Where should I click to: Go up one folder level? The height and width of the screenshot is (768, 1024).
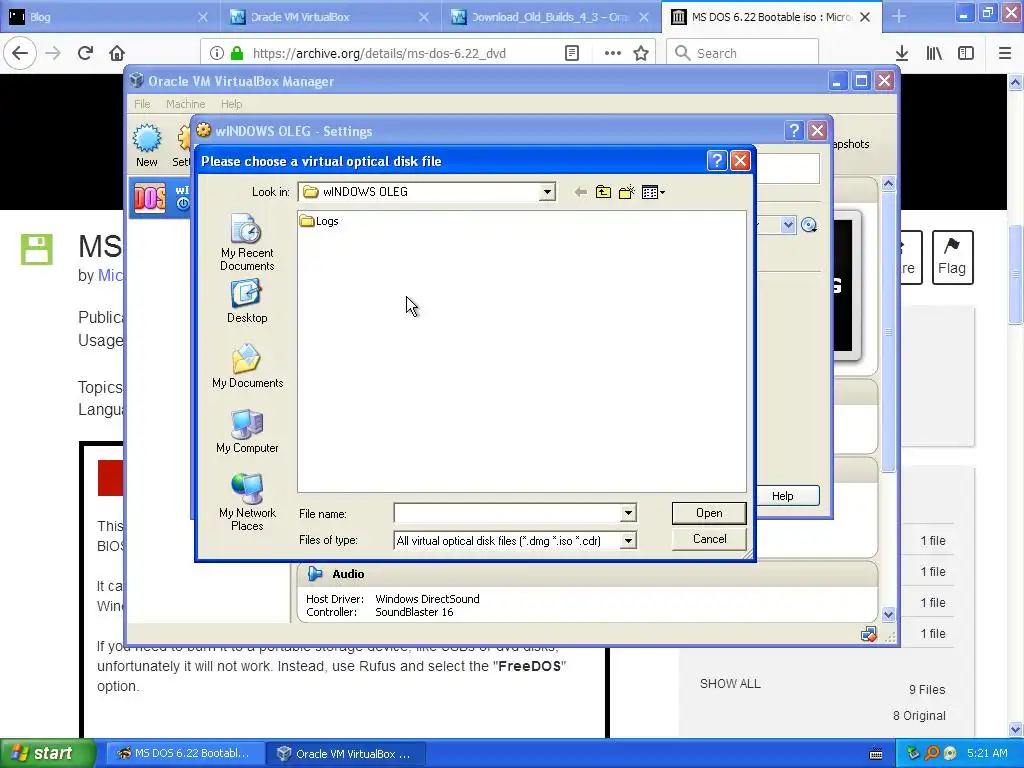[x=603, y=192]
